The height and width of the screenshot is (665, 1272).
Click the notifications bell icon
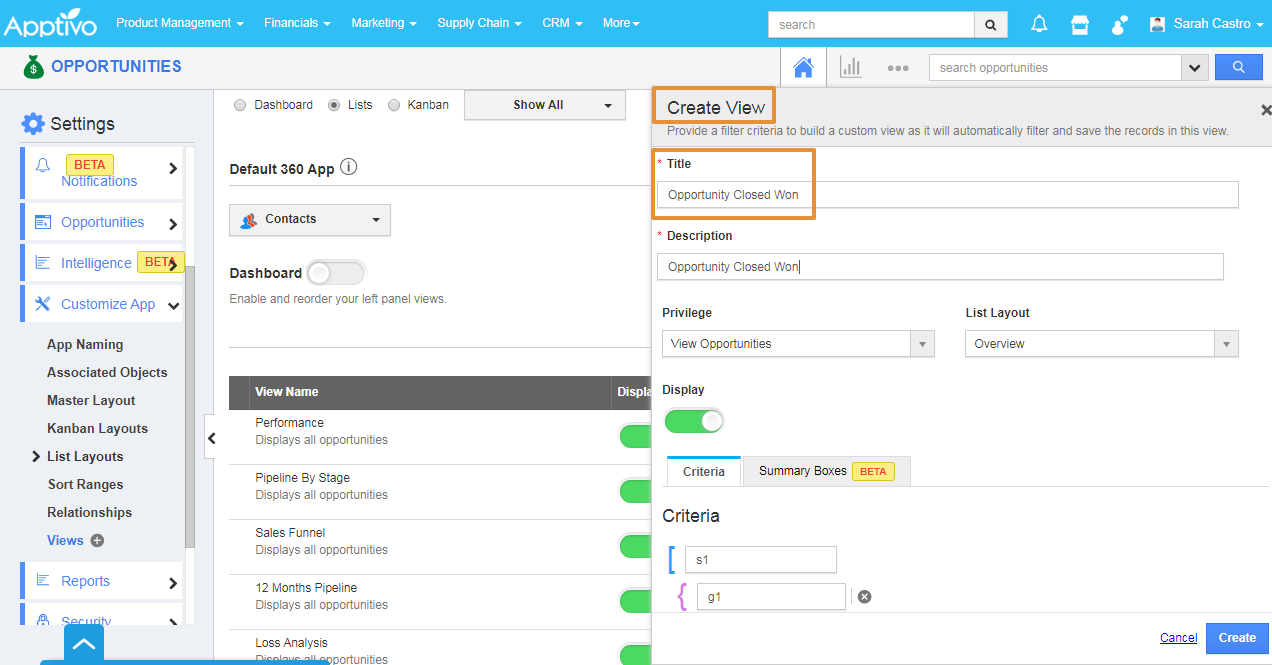click(x=1039, y=24)
